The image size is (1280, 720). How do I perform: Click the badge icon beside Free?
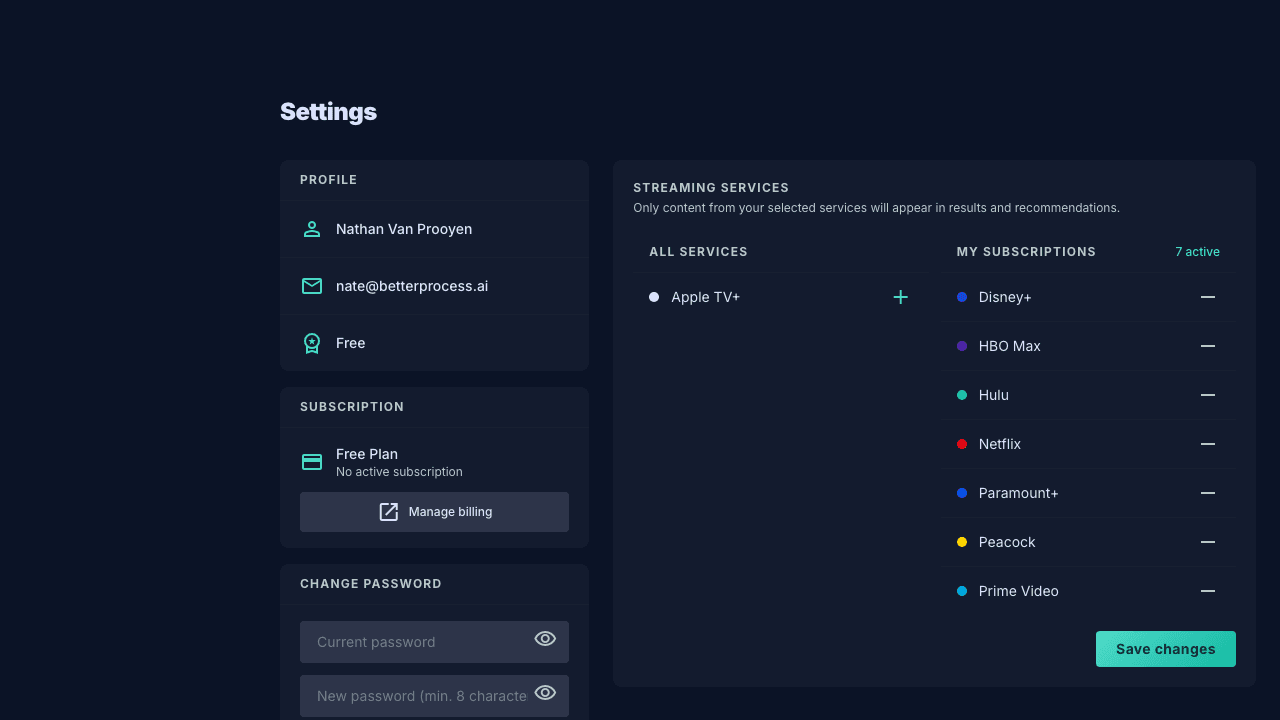311,342
